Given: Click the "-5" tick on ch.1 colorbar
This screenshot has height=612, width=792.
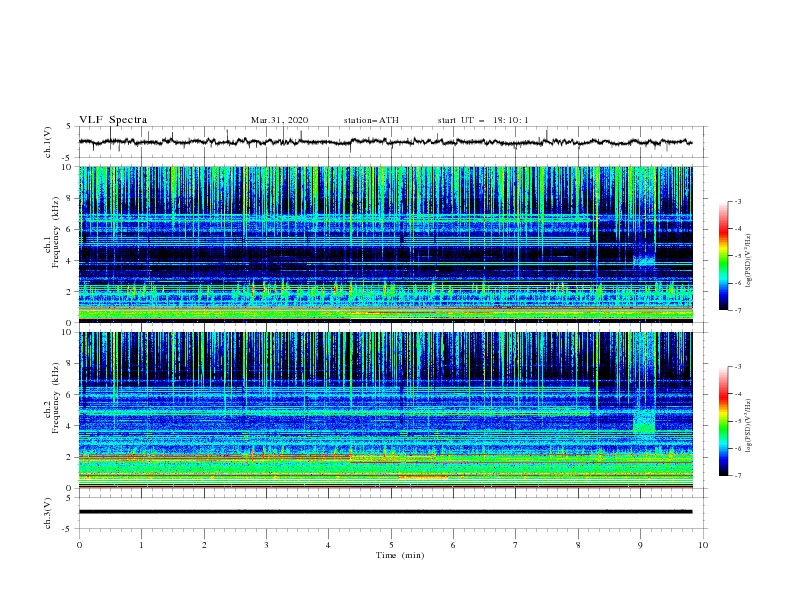Looking at the screenshot, I should point(737,256).
